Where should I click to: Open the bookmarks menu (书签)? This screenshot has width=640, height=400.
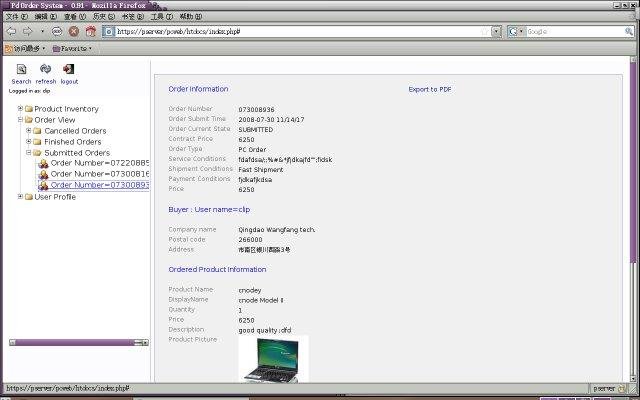point(133,17)
